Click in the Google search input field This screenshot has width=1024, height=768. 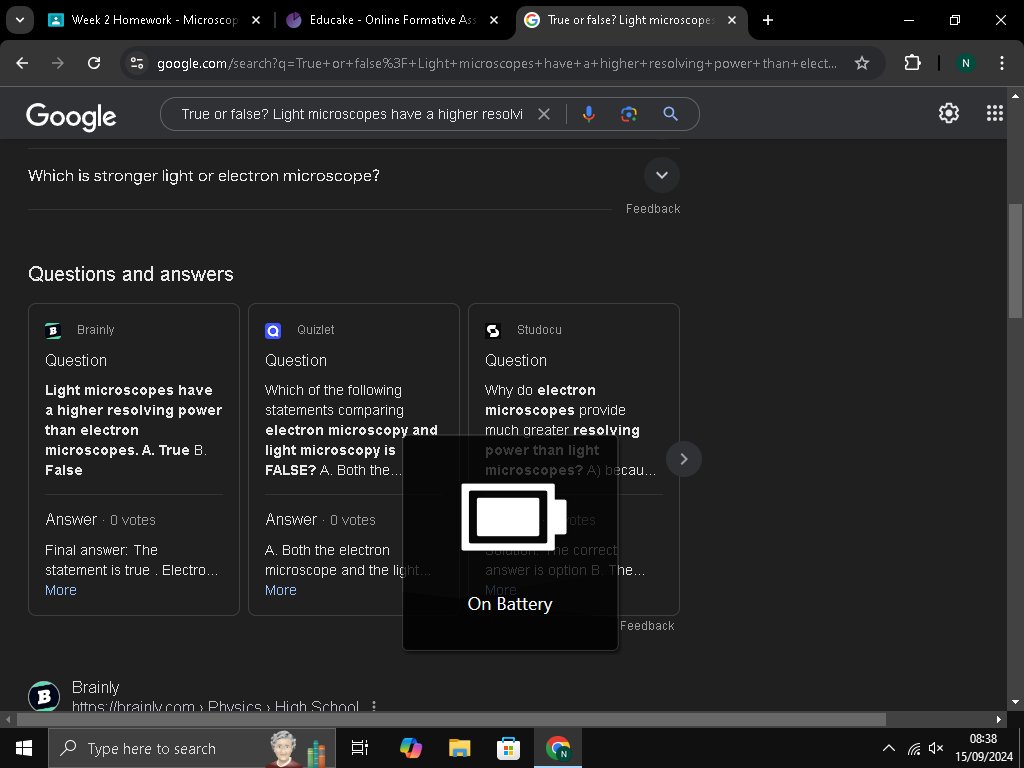click(352, 114)
